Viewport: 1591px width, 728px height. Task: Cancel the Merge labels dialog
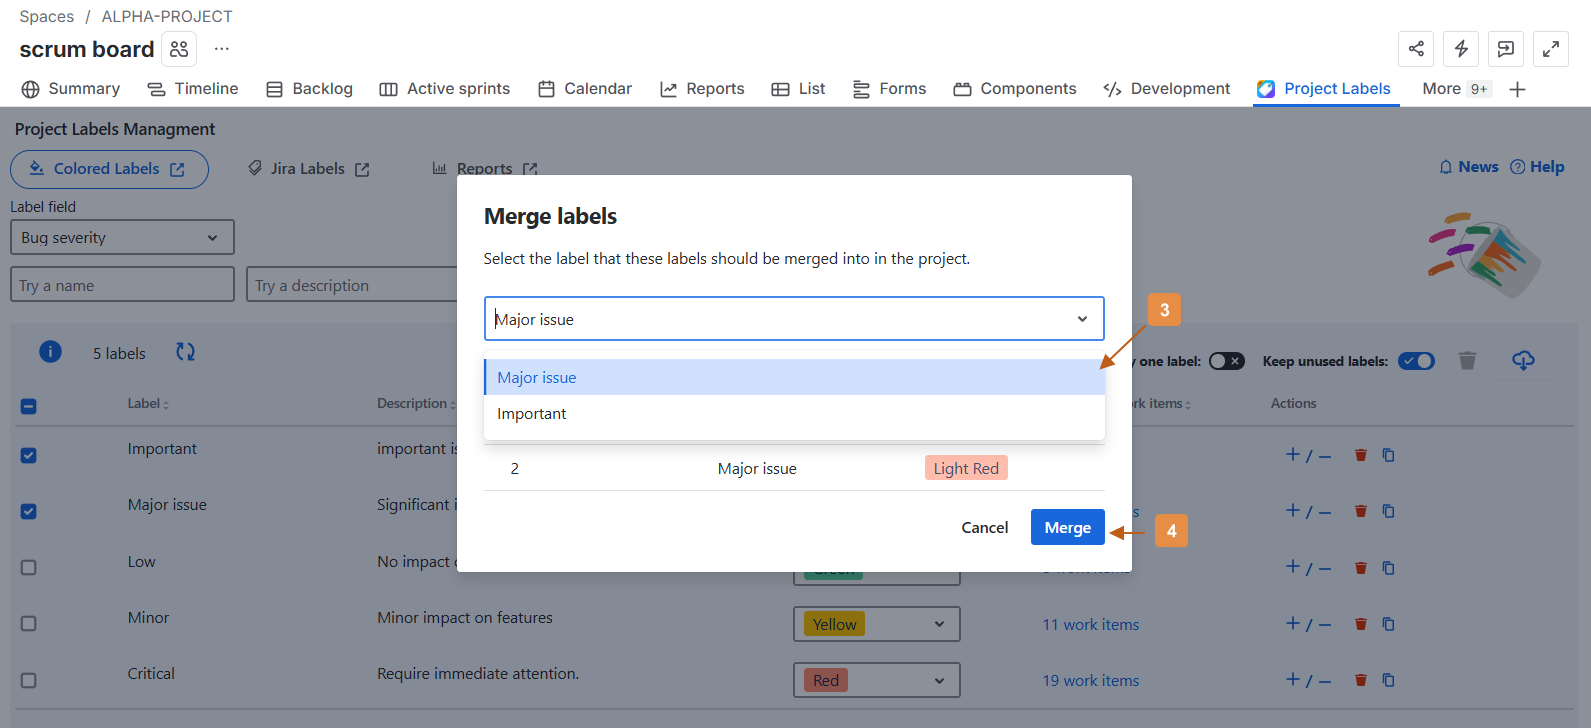point(985,527)
